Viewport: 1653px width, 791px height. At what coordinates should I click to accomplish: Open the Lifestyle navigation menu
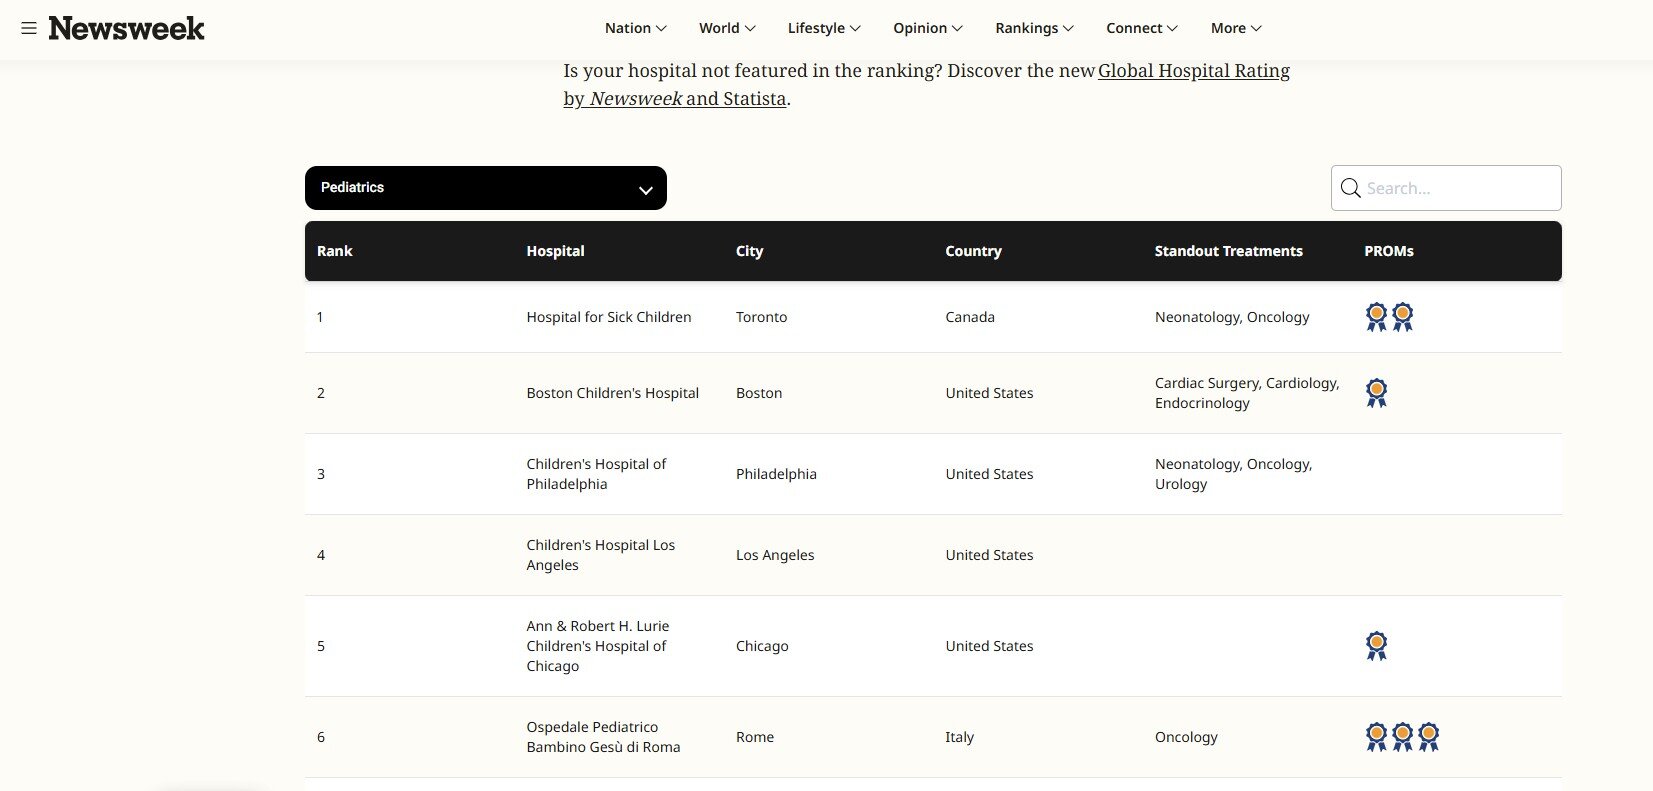tap(824, 28)
